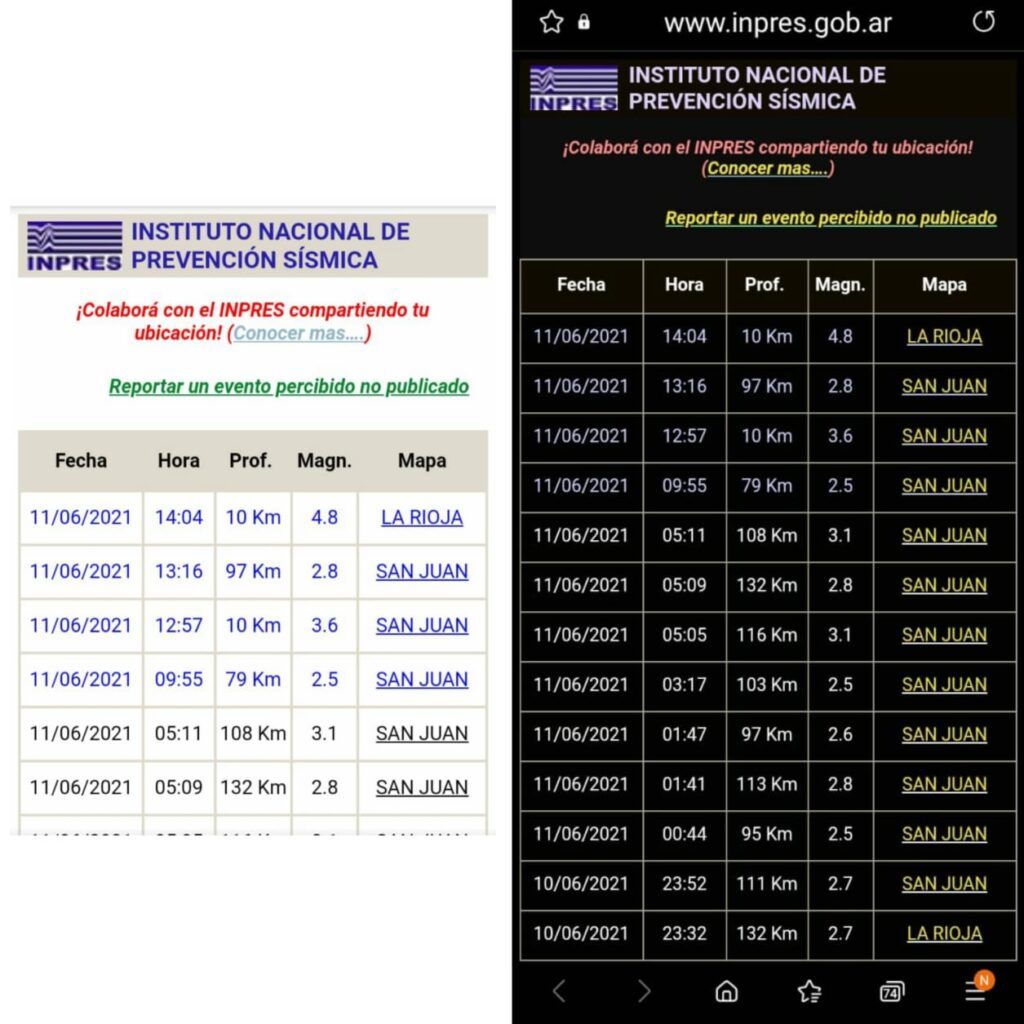Image resolution: width=1024 pixels, height=1024 pixels.
Task: Click the 'Hora' column header on dark page
Action: 684,285
